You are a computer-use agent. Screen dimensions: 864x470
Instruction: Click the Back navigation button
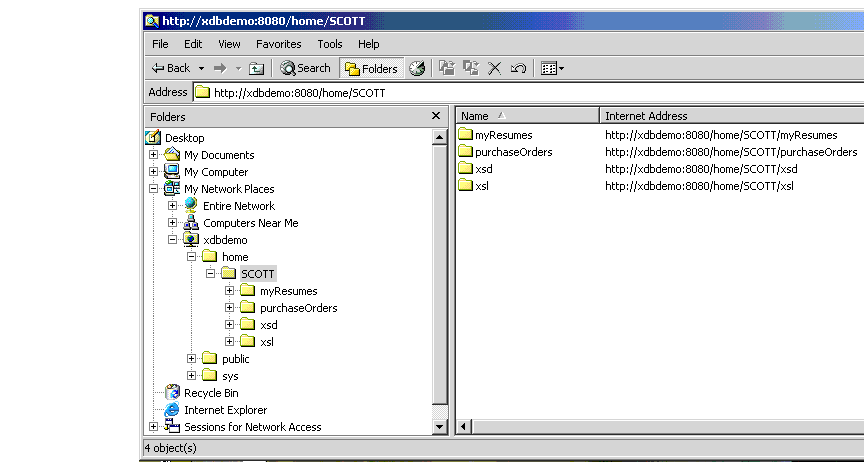pos(171,68)
